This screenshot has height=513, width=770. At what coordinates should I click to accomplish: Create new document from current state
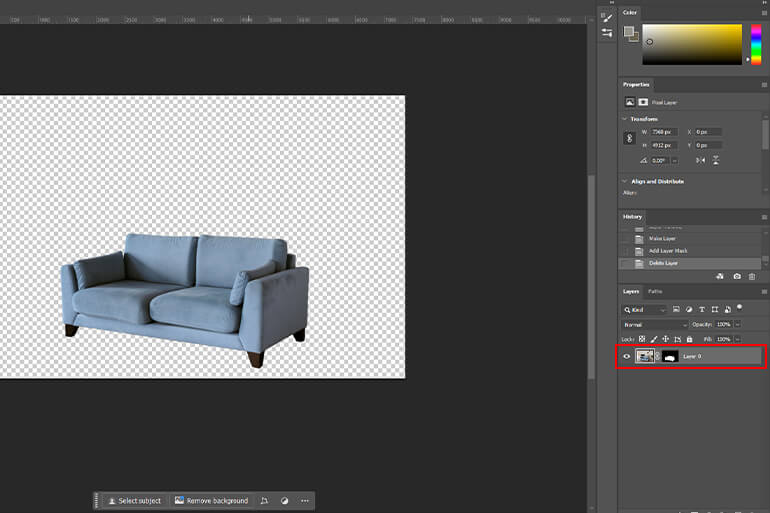(720, 277)
